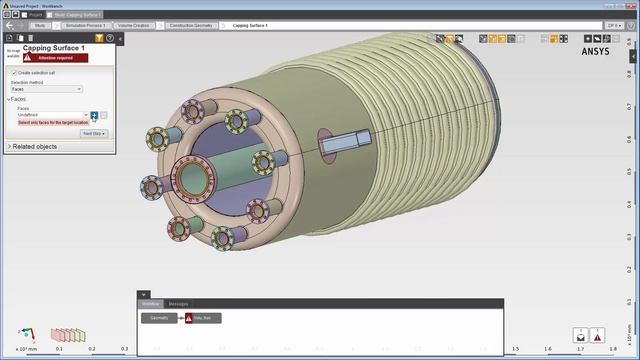Click the Next Step button
640x360 pixels.
pos(94,133)
